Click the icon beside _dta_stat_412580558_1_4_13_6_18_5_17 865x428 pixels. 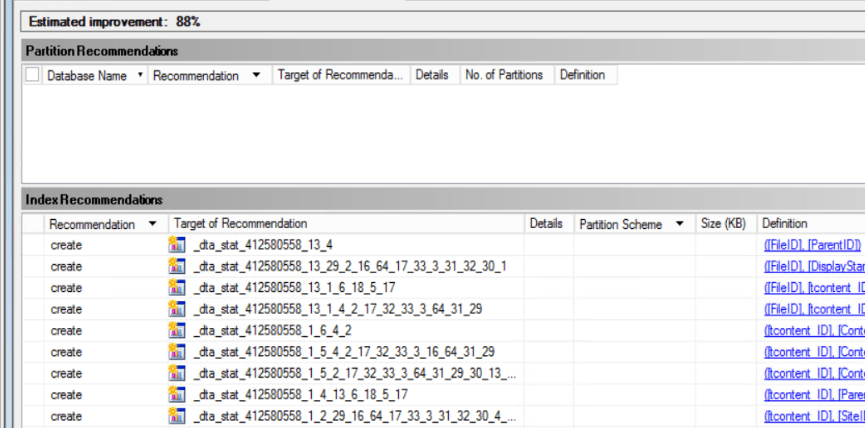[178, 395]
